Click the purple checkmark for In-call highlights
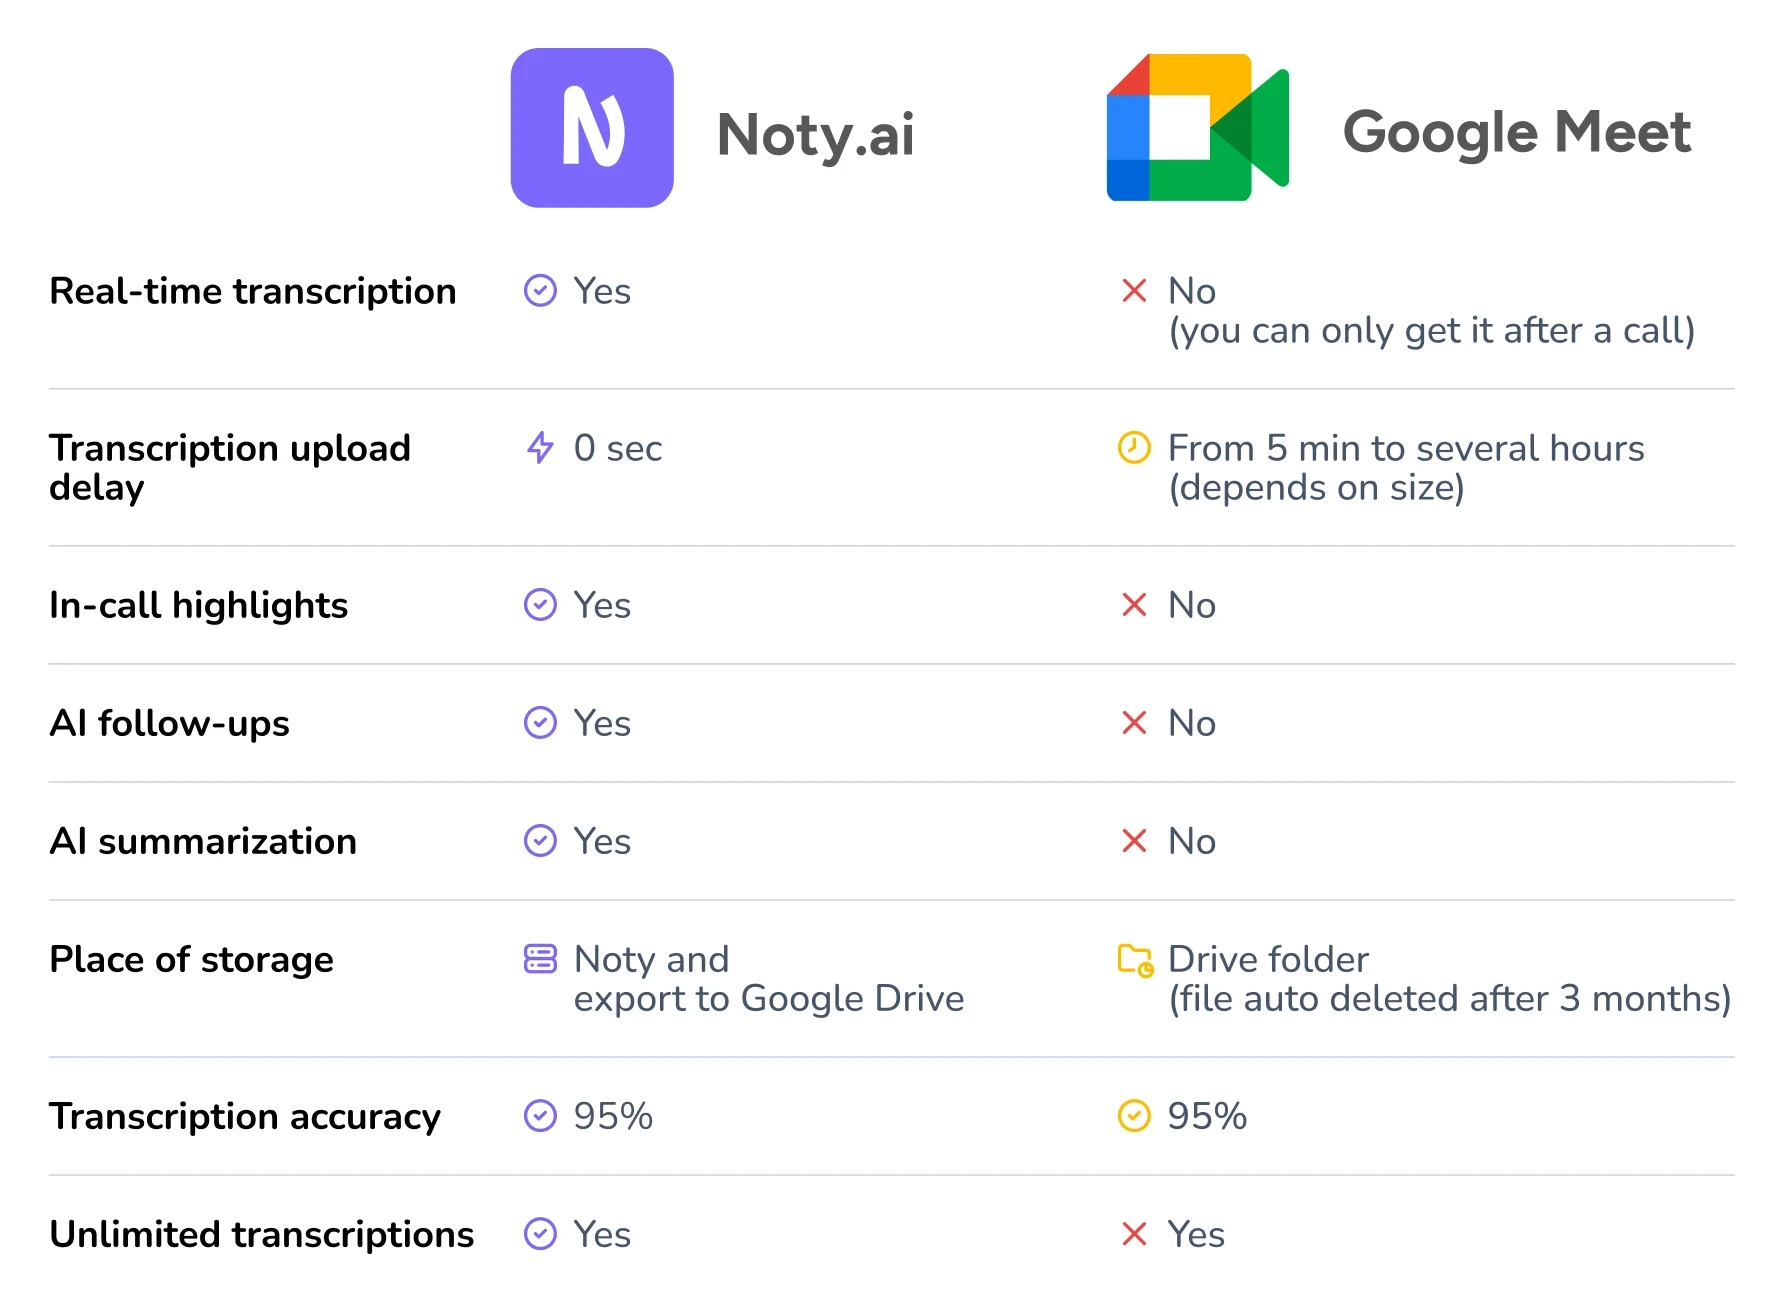The image size is (1784, 1297). point(540,604)
